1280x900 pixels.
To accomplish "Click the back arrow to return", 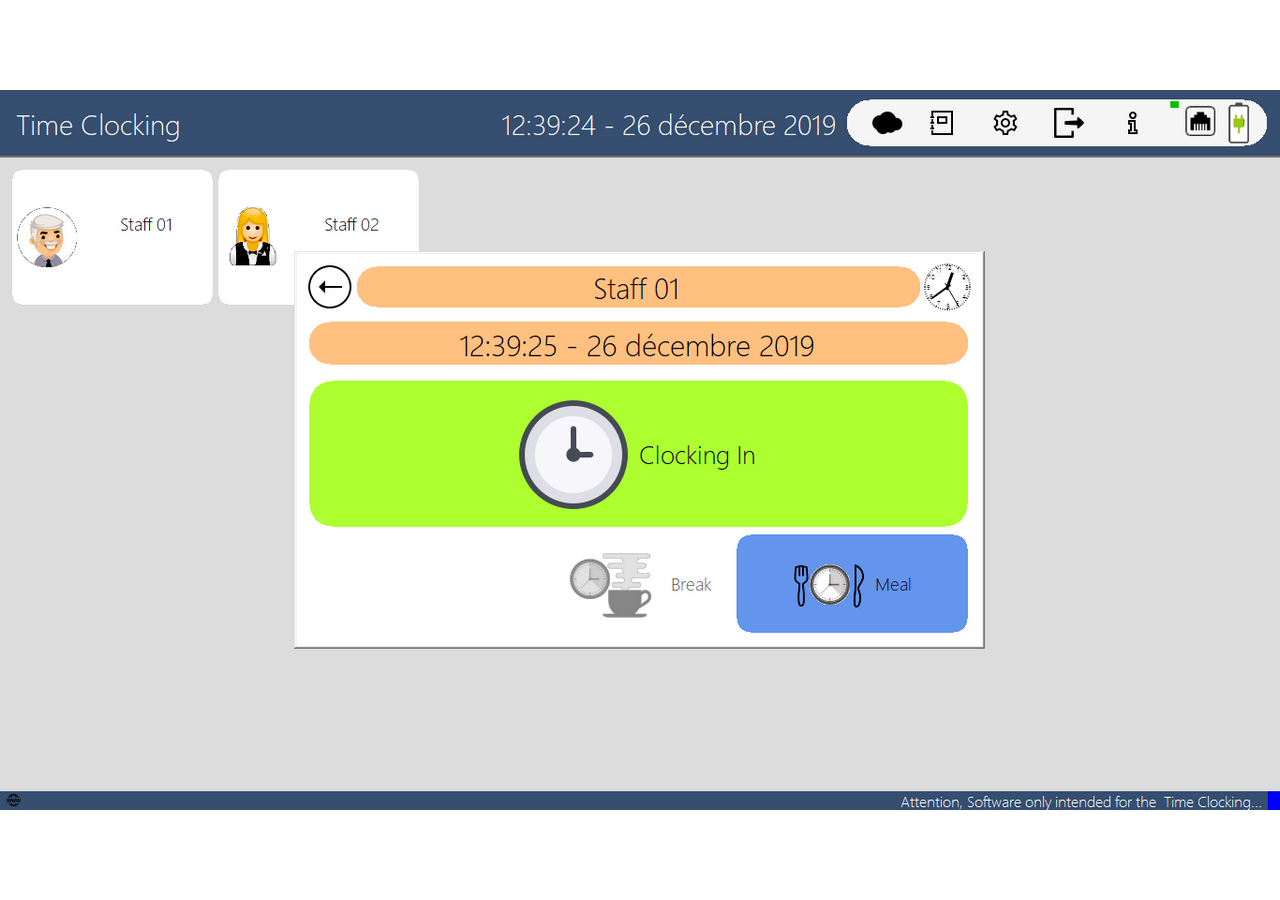I will [x=329, y=287].
